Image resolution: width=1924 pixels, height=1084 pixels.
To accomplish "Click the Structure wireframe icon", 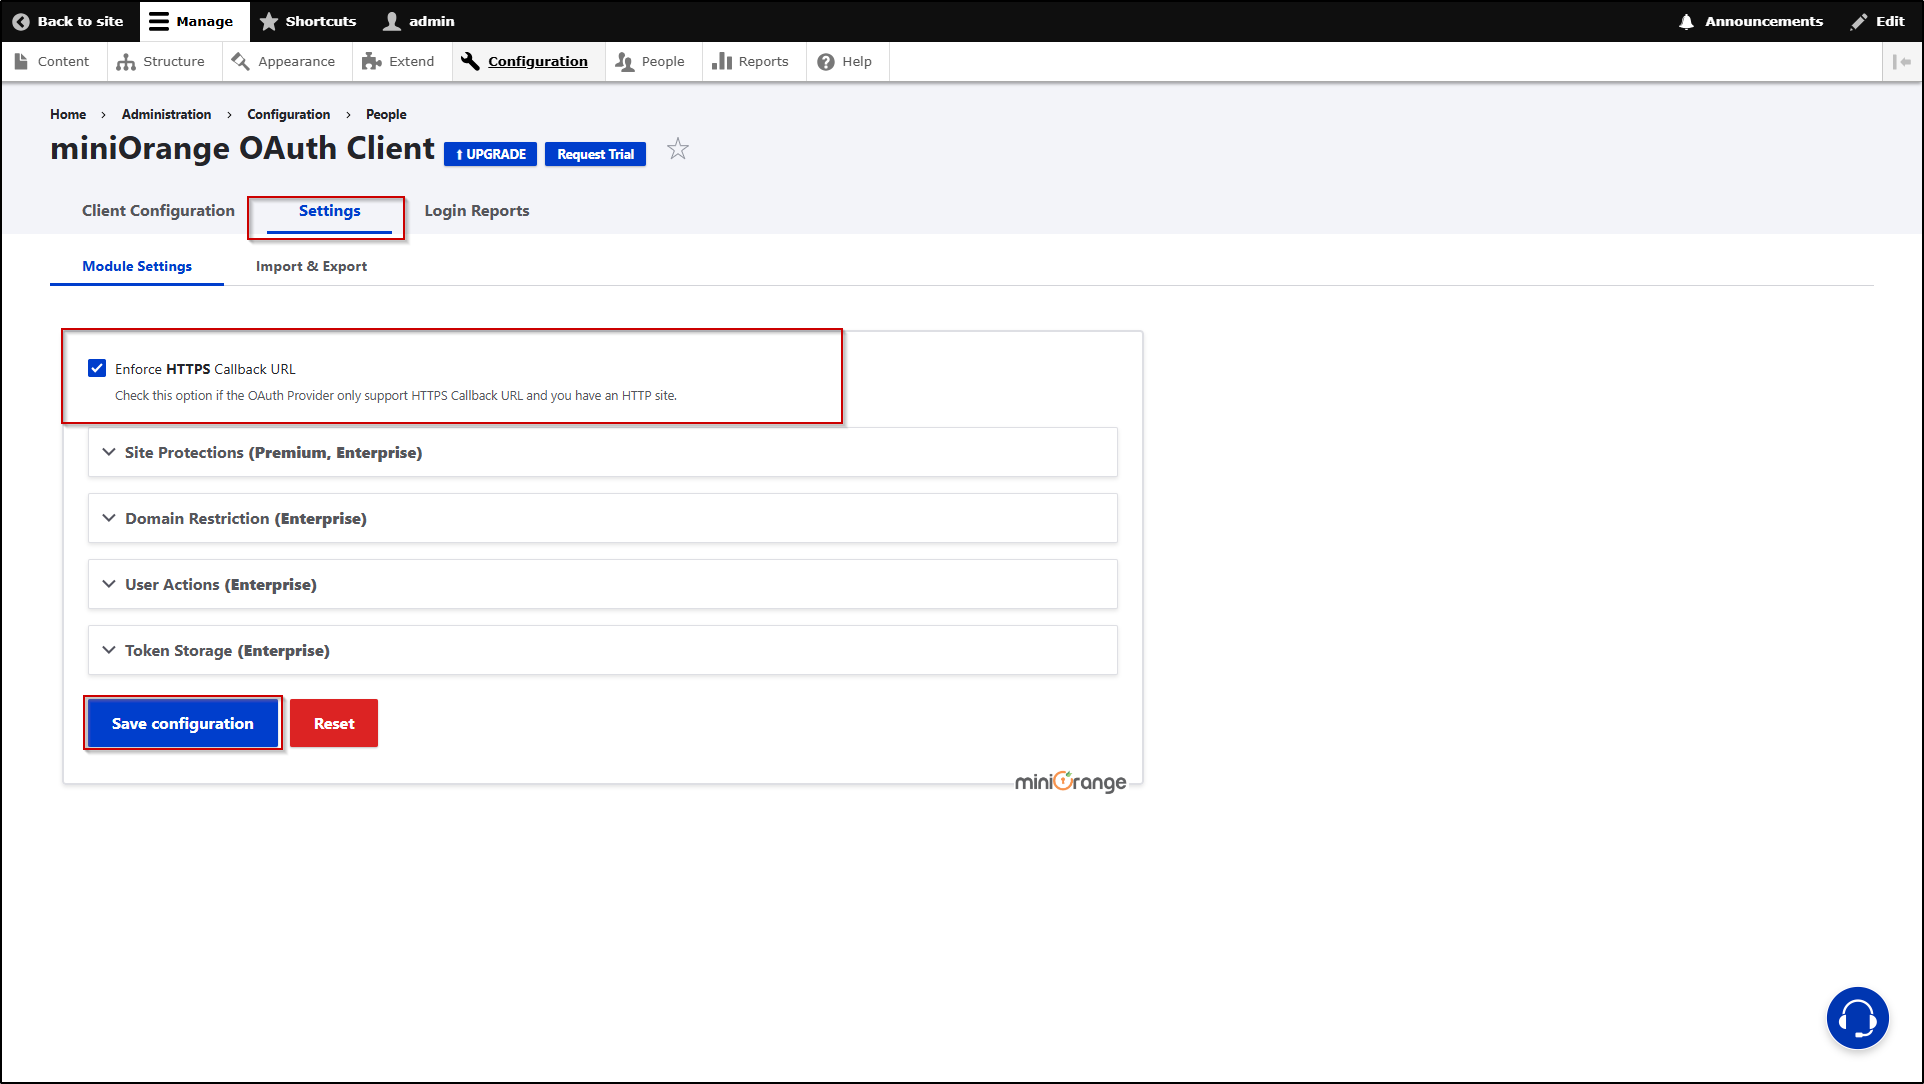I will pyautogui.click(x=126, y=61).
